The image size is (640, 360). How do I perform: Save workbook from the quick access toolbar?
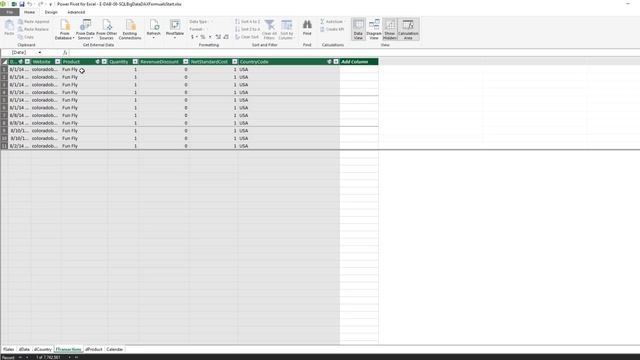(x=22, y=4)
